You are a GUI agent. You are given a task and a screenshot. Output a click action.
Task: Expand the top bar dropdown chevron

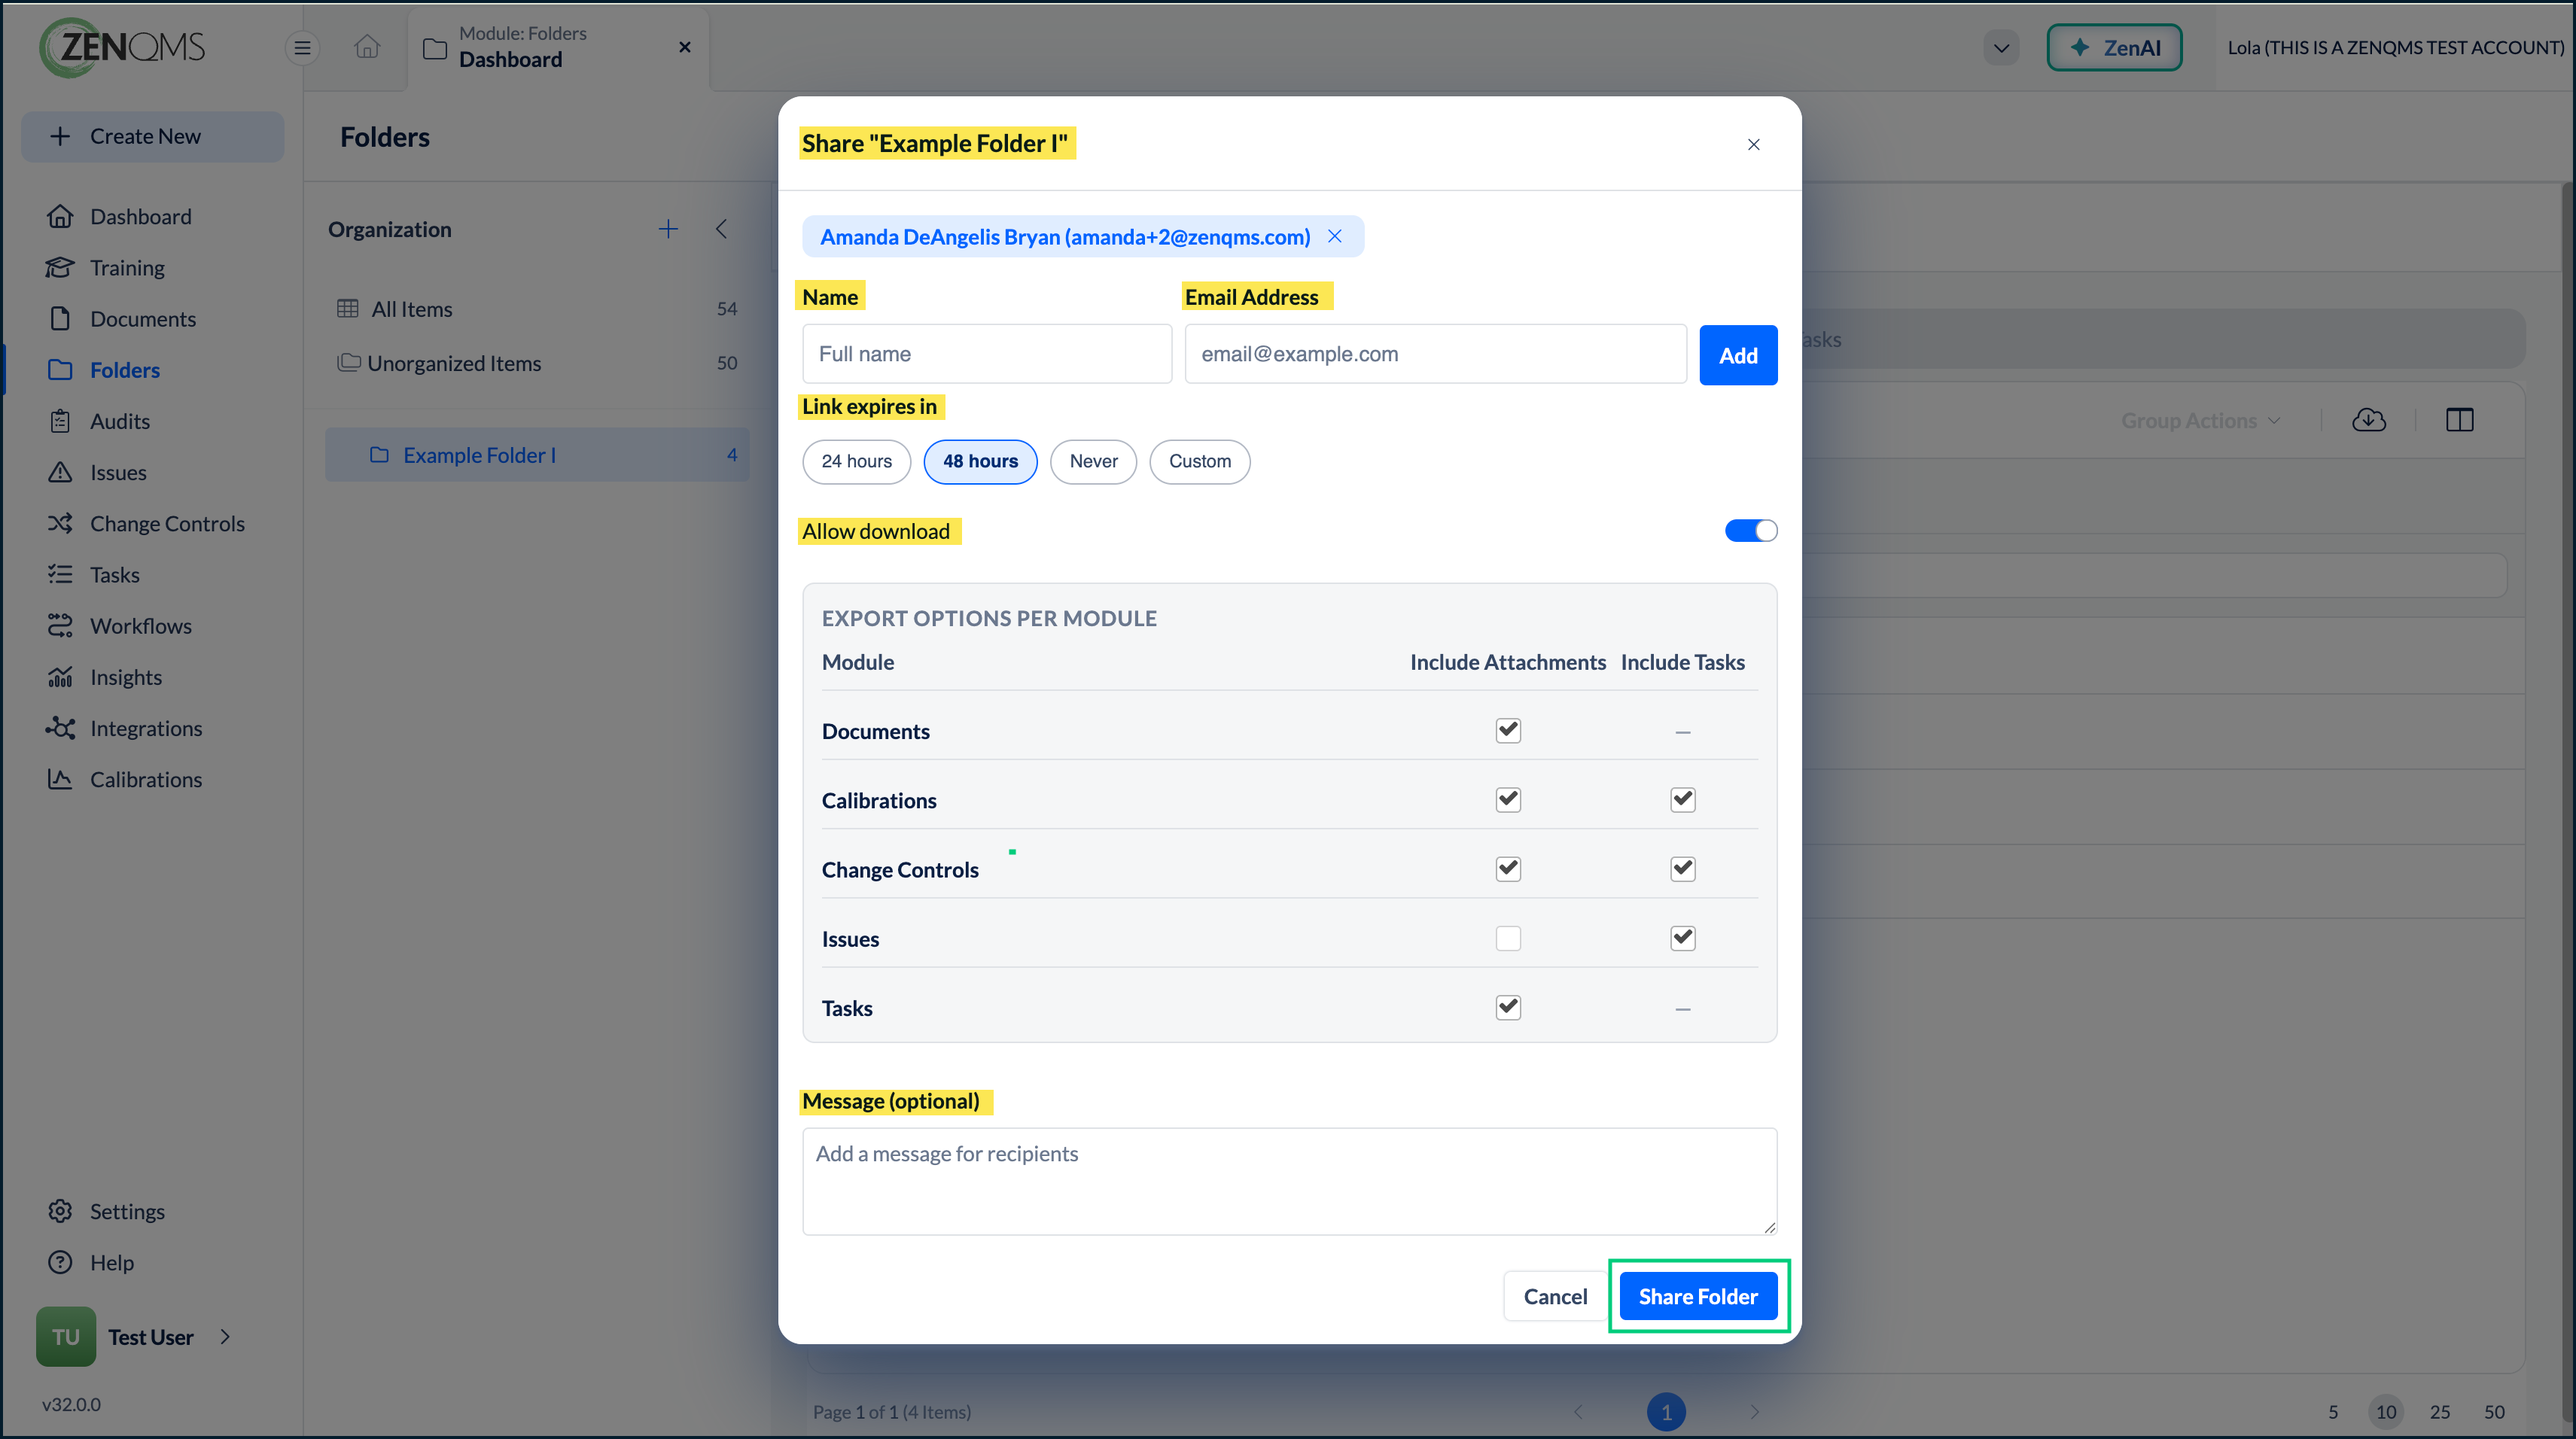pos(2001,47)
